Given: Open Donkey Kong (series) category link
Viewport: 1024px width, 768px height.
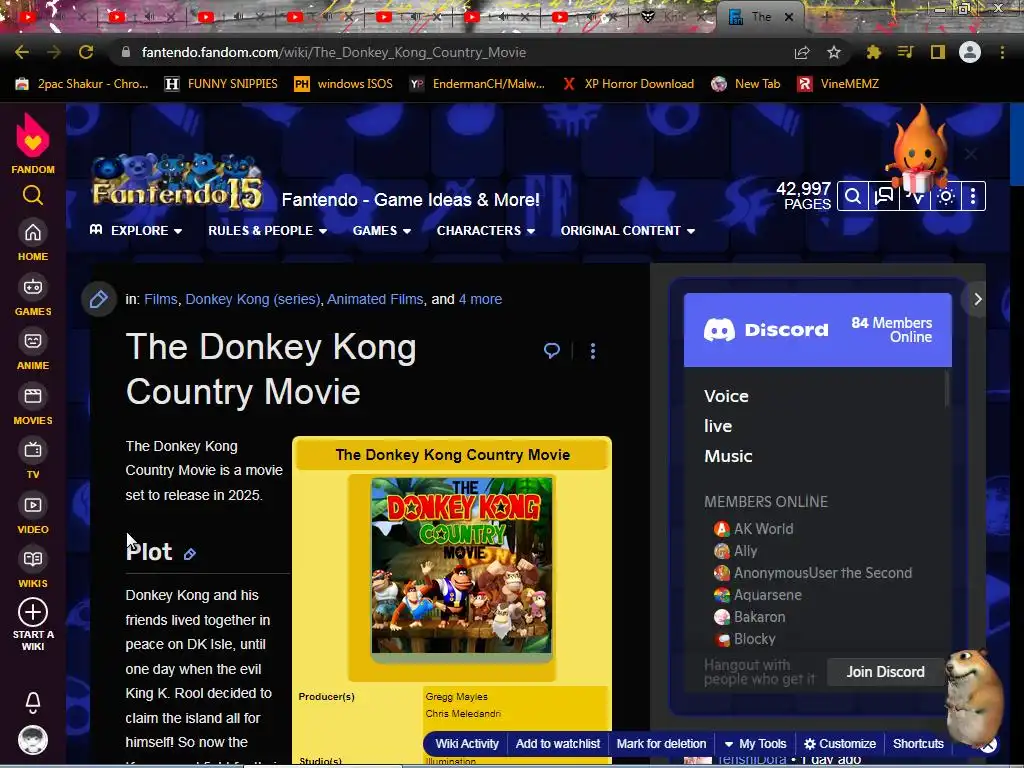Looking at the screenshot, I should pos(253,299).
